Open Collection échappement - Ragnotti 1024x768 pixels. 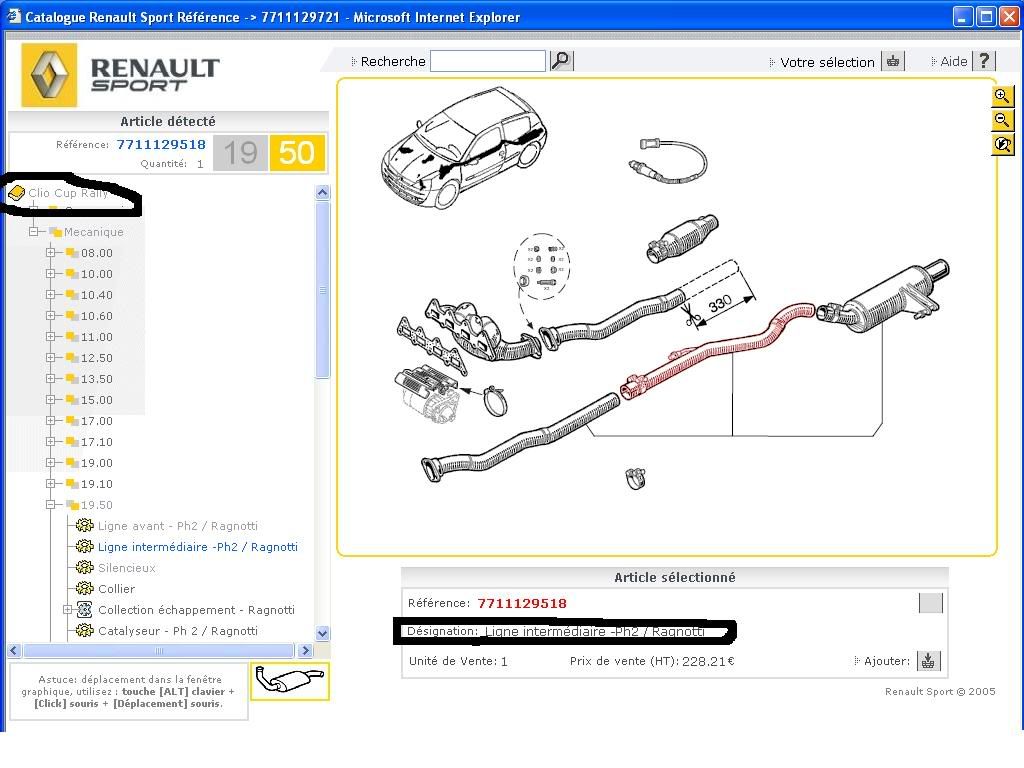[197, 610]
